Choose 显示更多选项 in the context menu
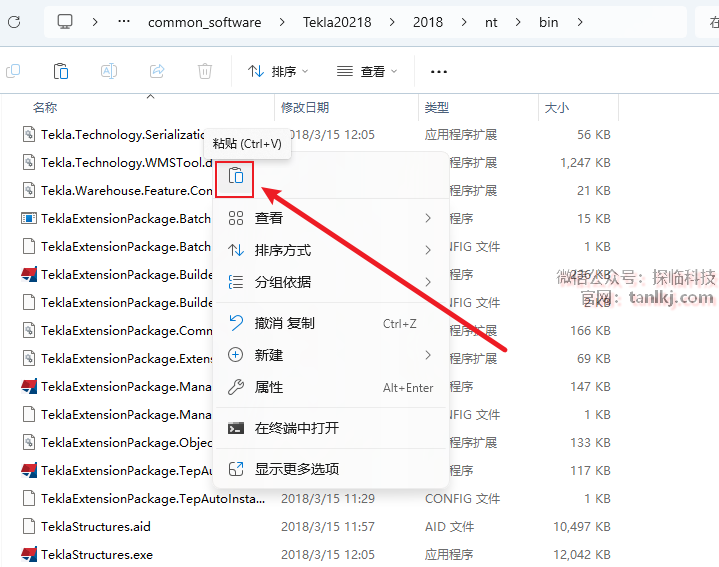 pyautogui.click(x=330, y=469)
